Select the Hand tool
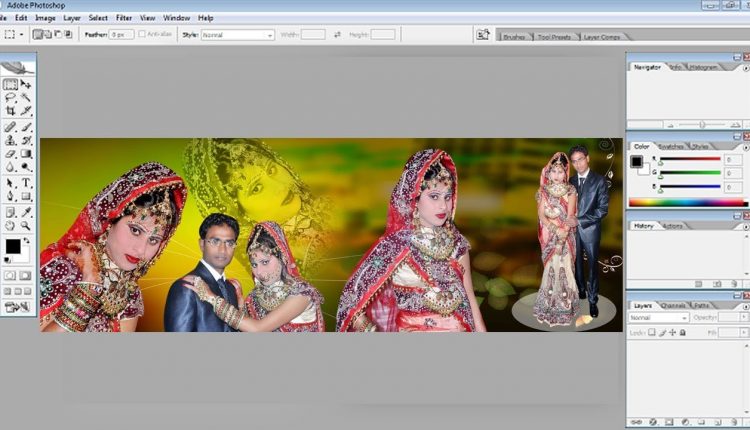Image resolution: width=750 pixels, height=430 pixels. click(x=11, y=225)
